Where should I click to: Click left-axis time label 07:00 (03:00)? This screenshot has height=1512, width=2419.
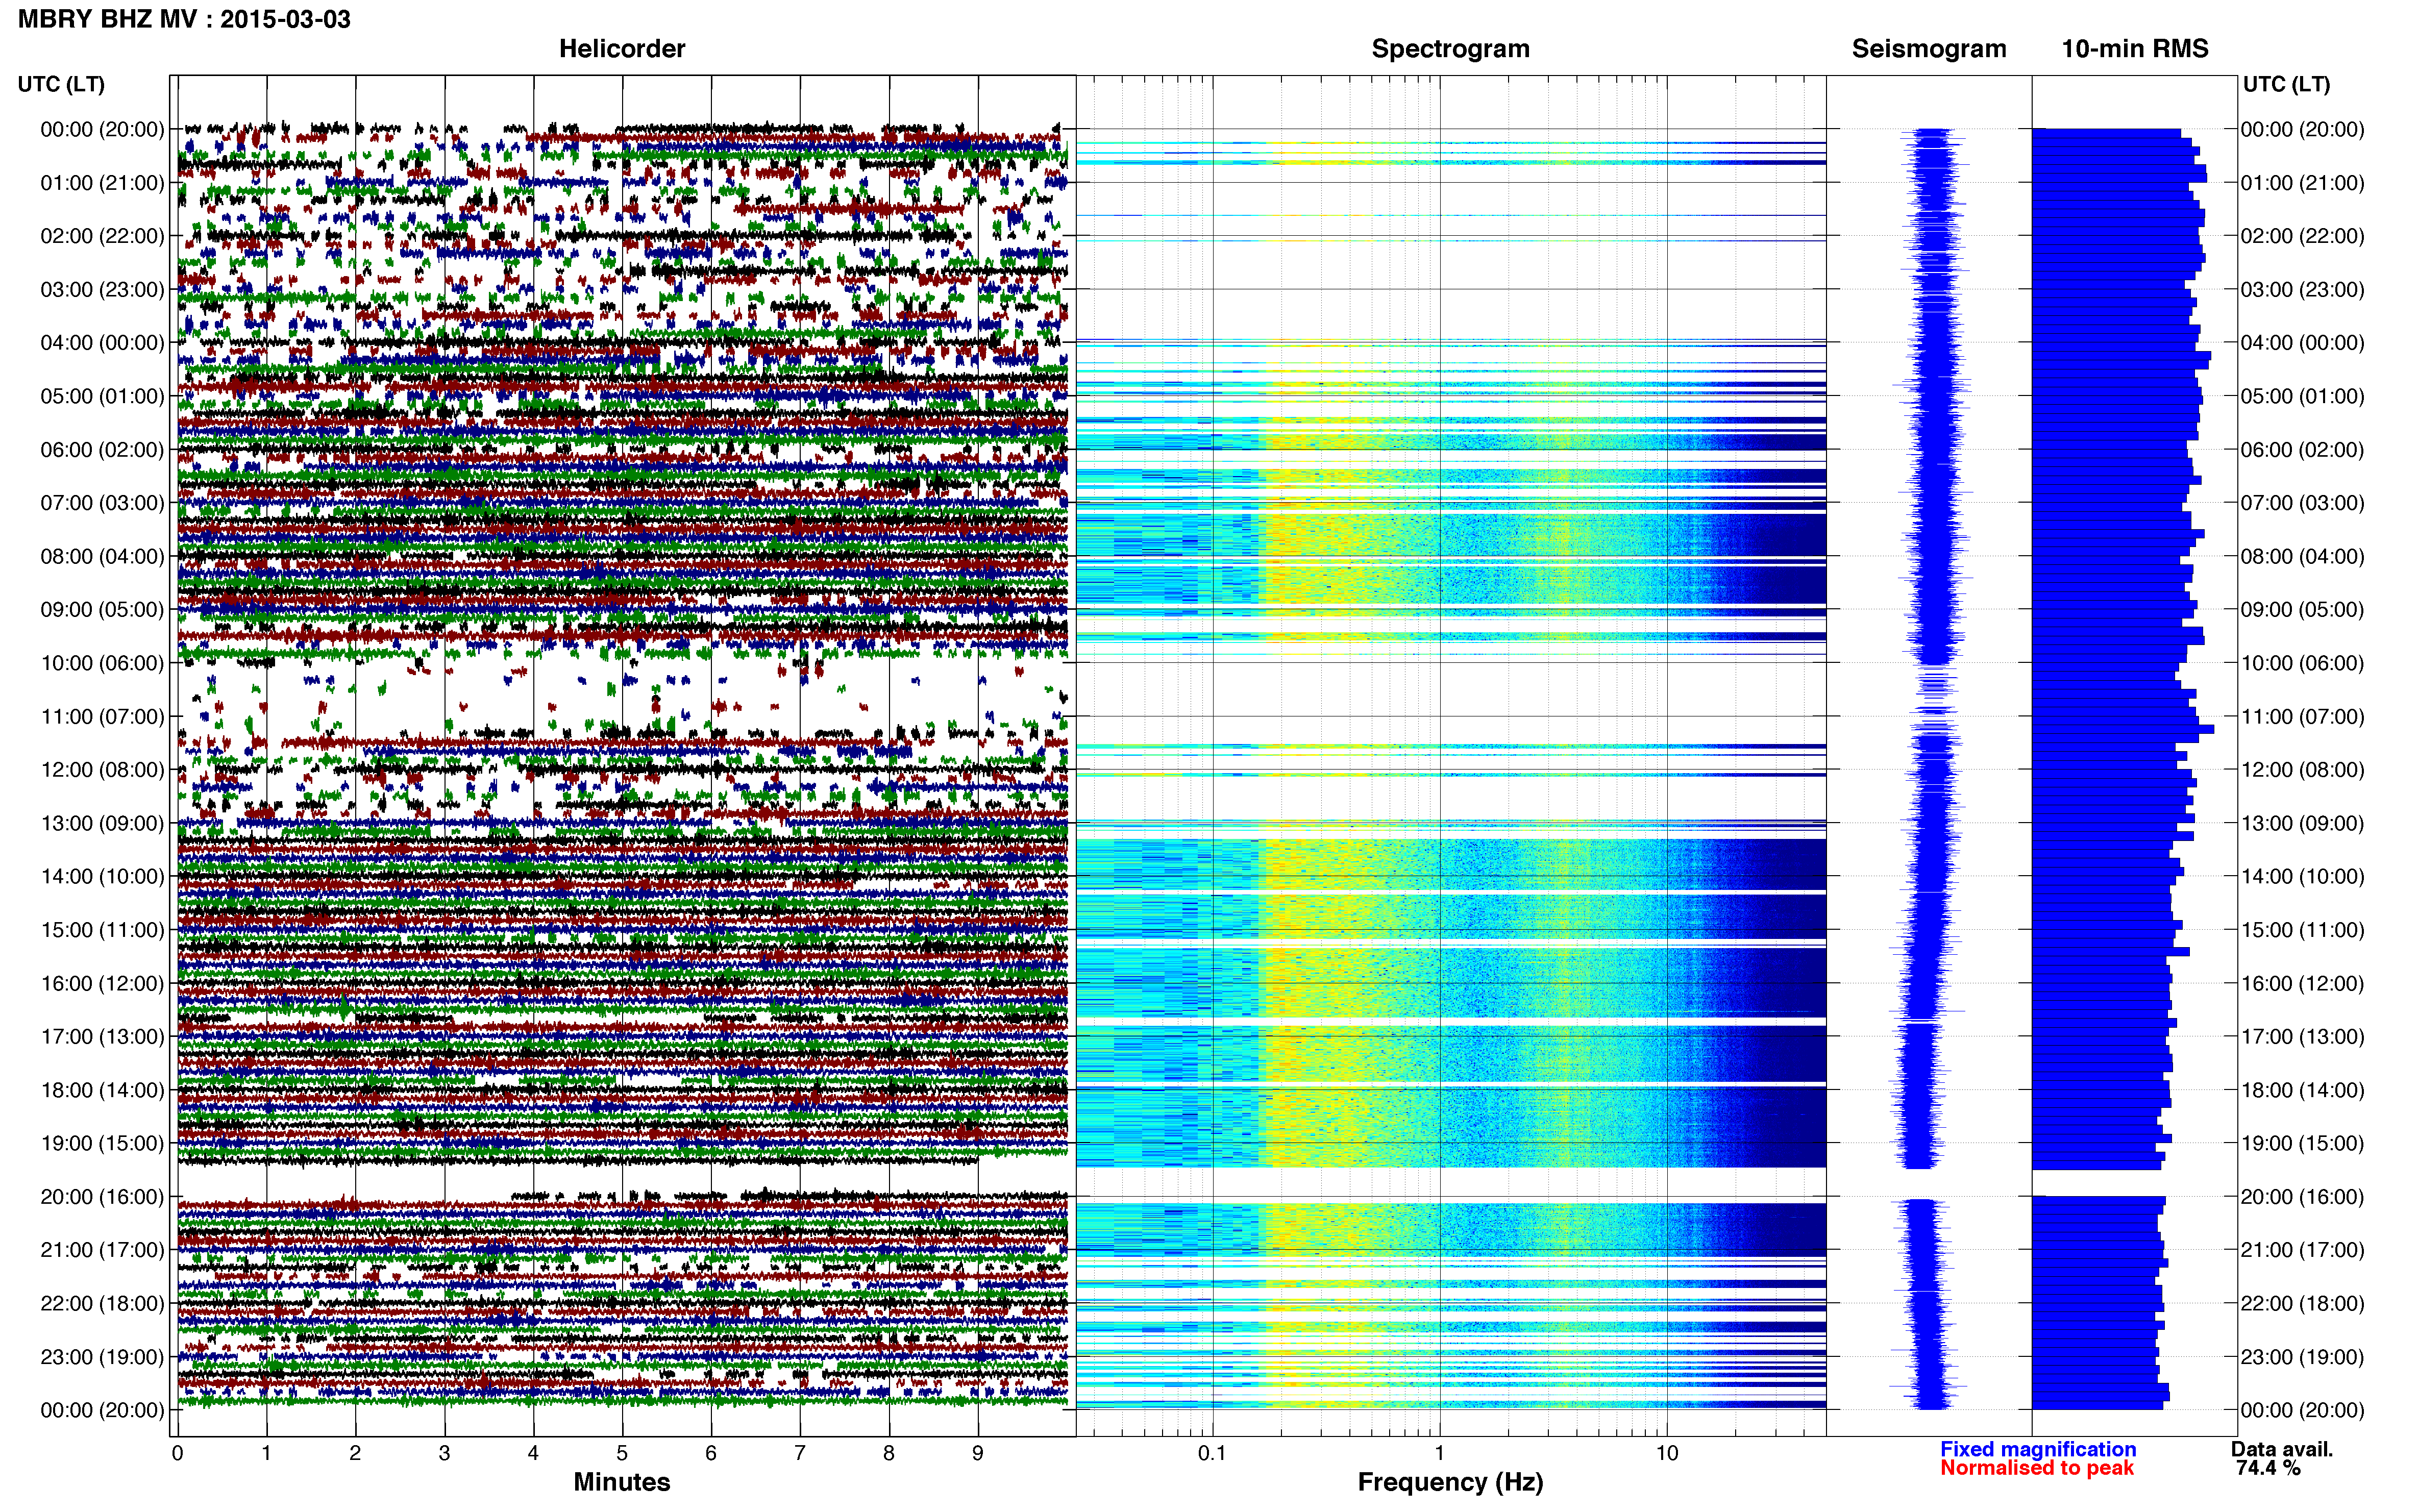pos(102,503)
